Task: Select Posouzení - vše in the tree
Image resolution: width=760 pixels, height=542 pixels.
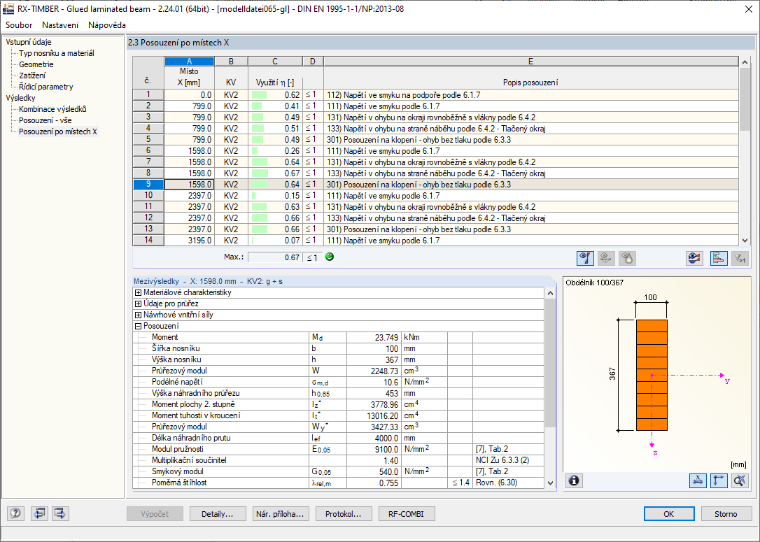Action: pyautogui.click(x=45, y=120)
